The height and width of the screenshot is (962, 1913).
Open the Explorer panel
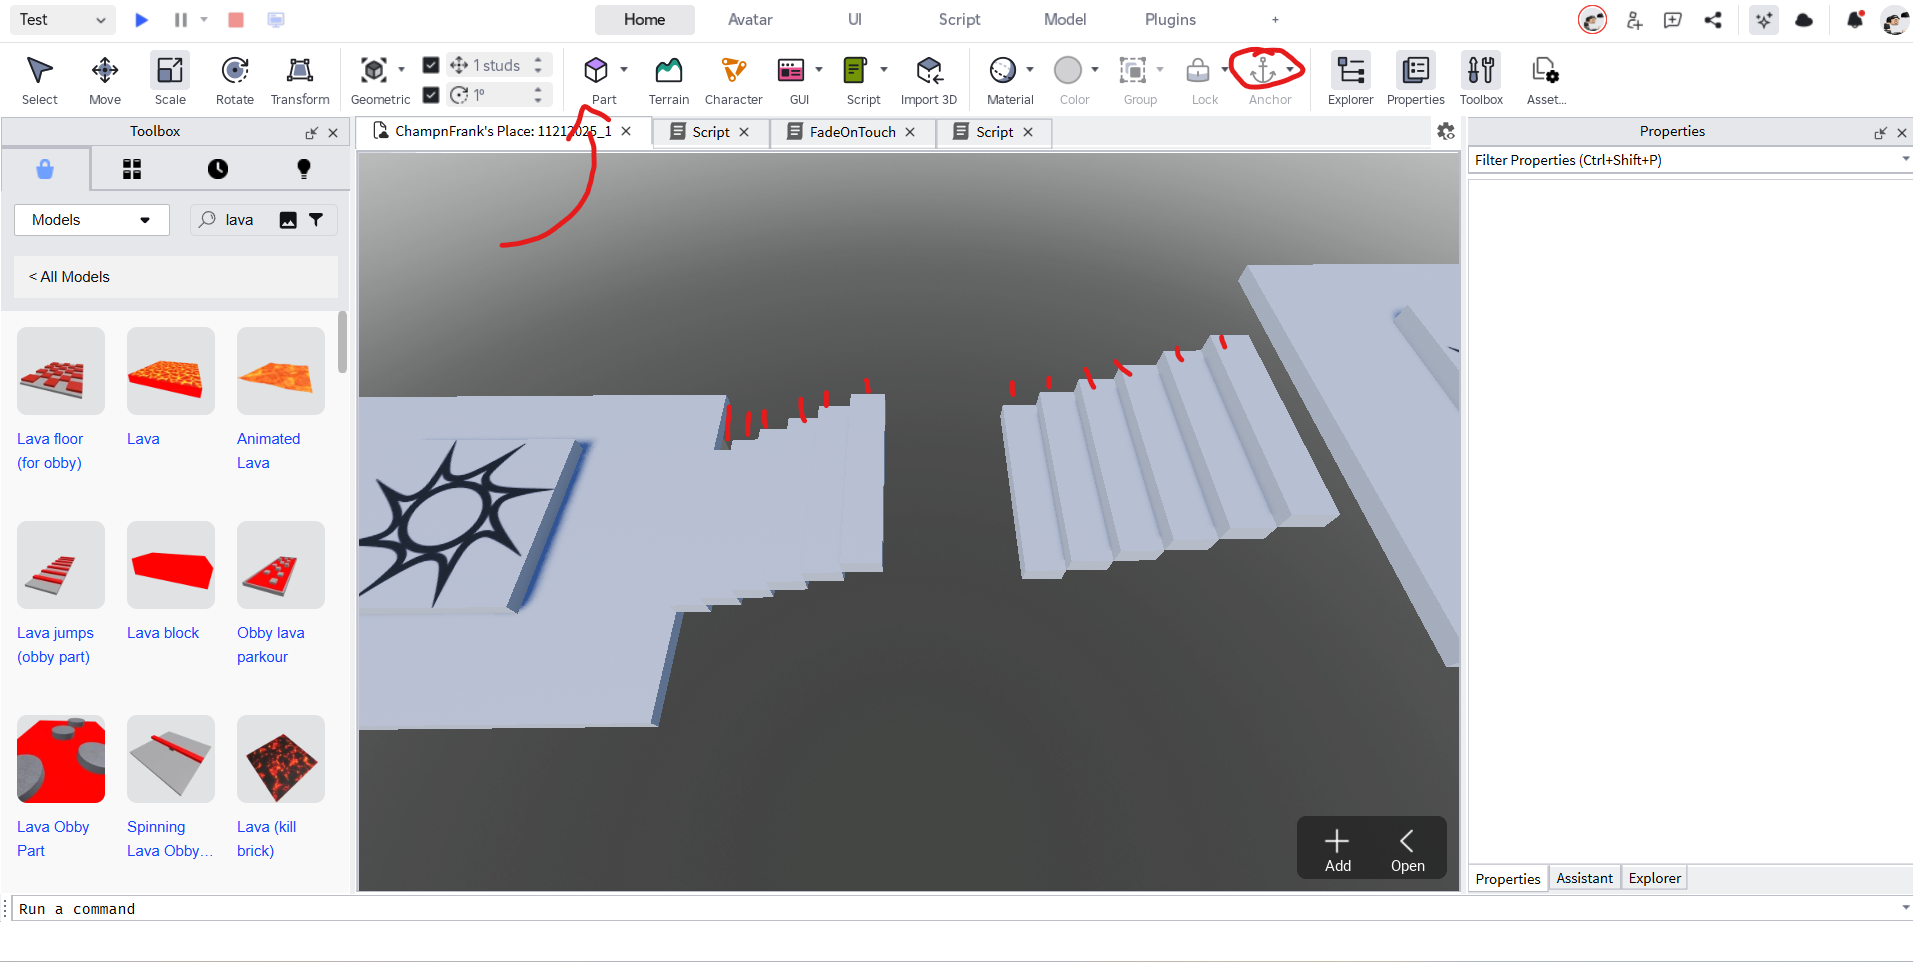[1349, 78]
